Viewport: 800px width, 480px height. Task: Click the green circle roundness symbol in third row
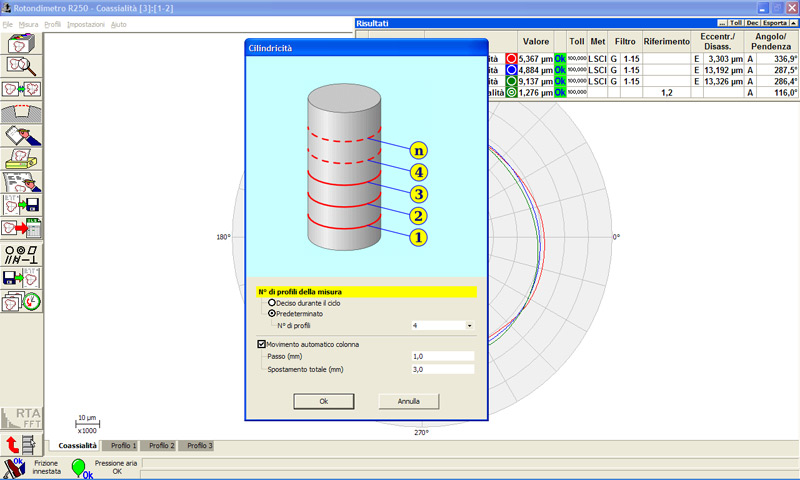(511, 81)
